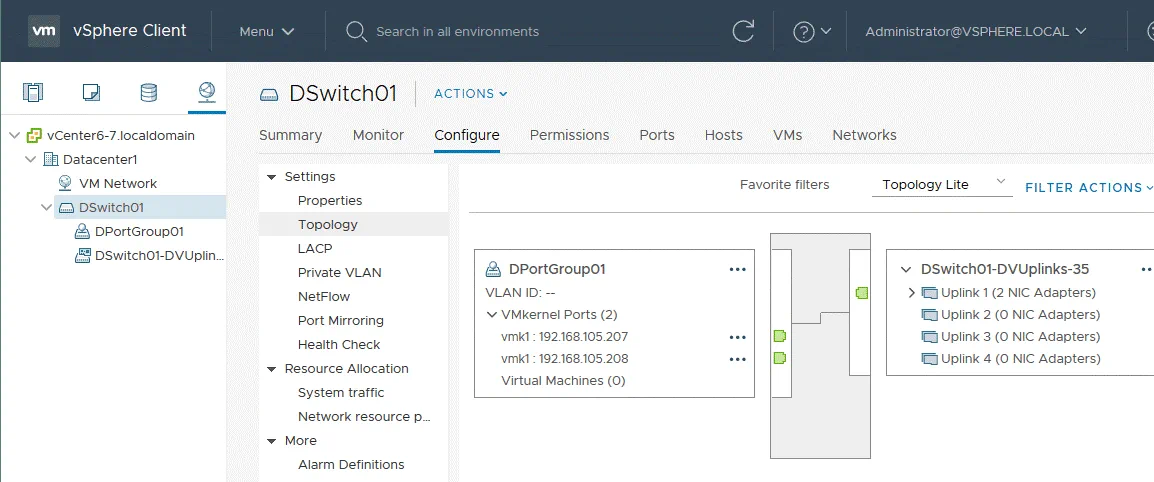
Task: Open the Networking inventory icon
Action: [x=206, y=93]
